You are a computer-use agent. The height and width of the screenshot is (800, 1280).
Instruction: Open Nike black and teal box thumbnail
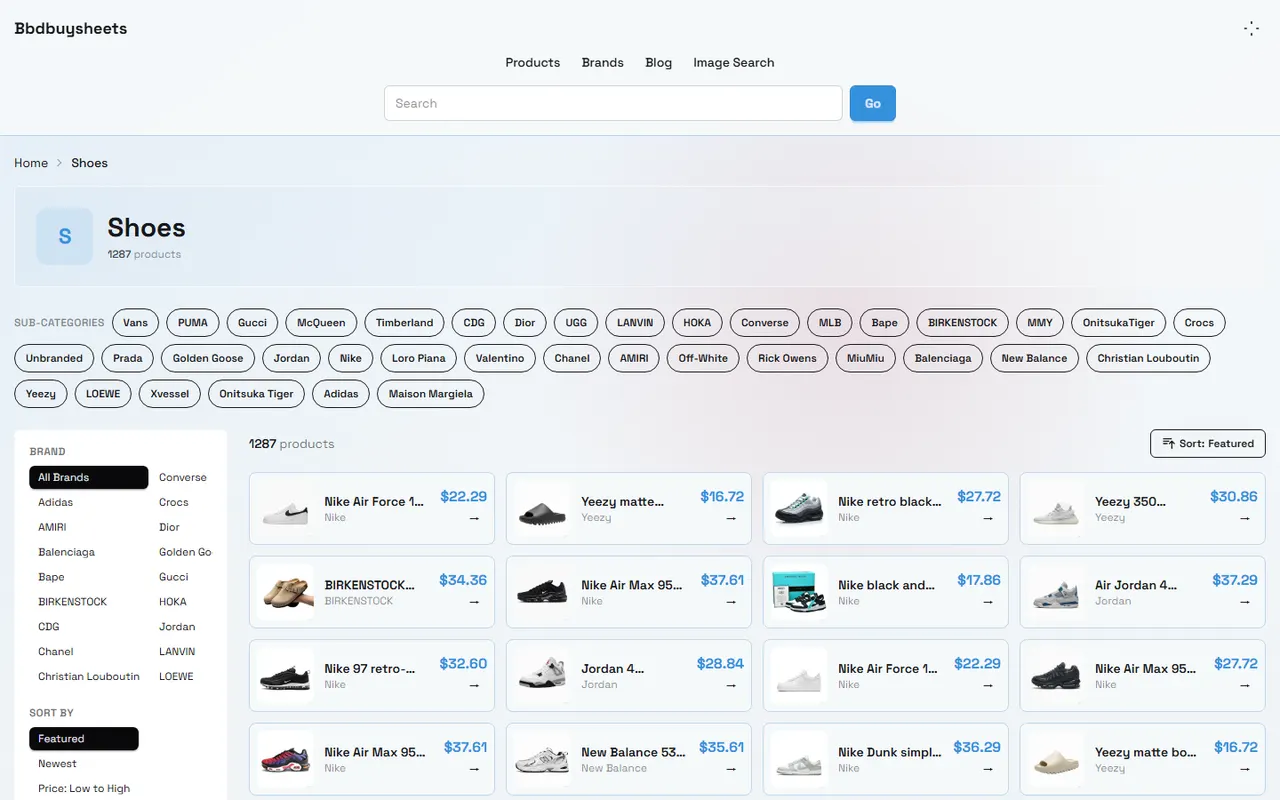point(800,592)
